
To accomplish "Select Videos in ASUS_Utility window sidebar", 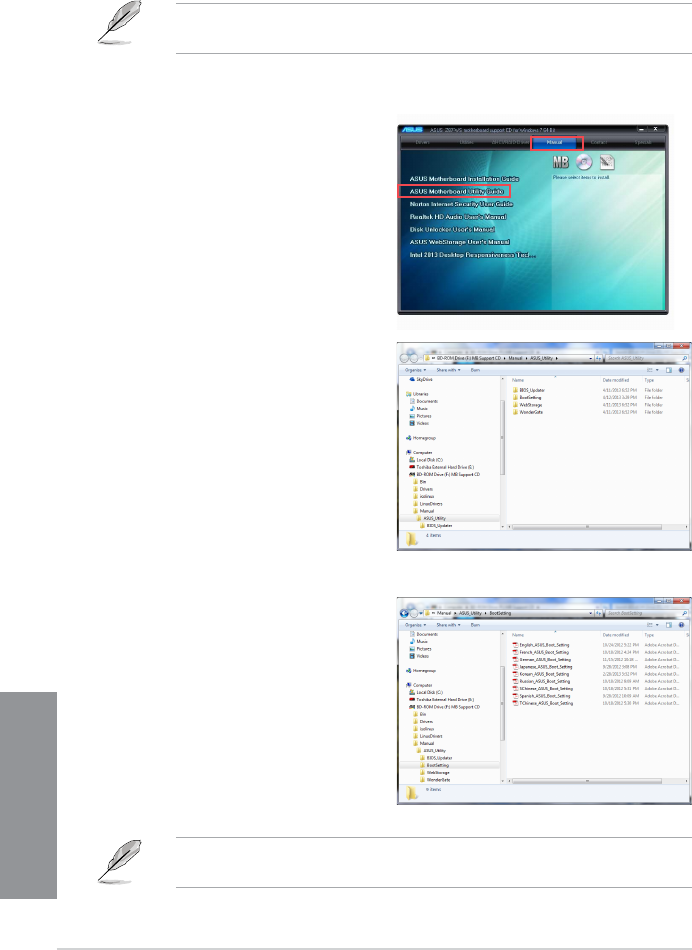I will click(419, 424).
